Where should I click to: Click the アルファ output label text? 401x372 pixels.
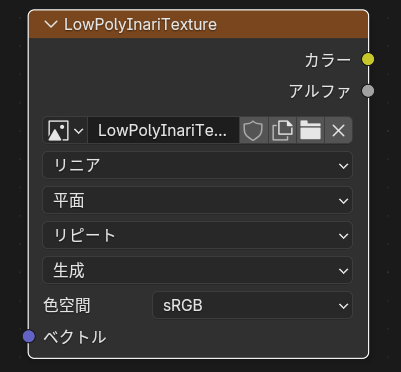tap(320, 92)
